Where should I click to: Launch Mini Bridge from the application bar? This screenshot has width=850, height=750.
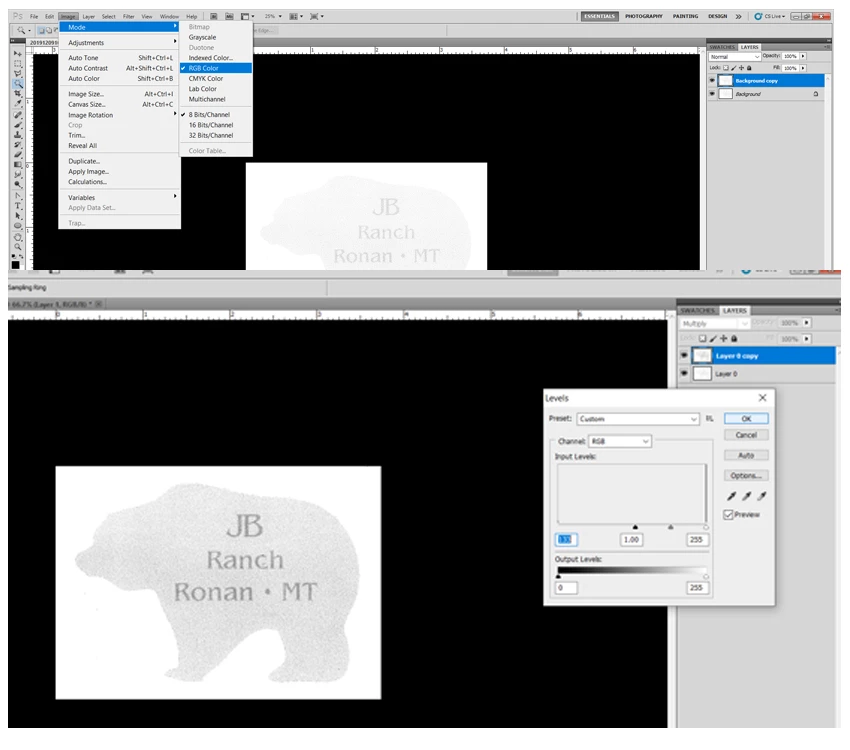(229, 16)
